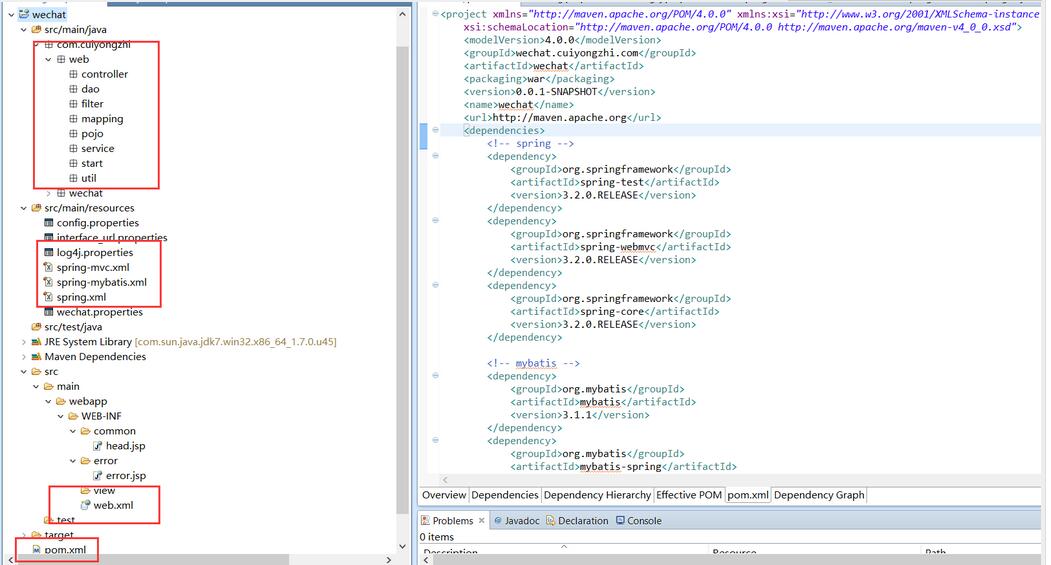Collapse the WEB-INF folder
The image size is (1051, 565).
point(60,416)
